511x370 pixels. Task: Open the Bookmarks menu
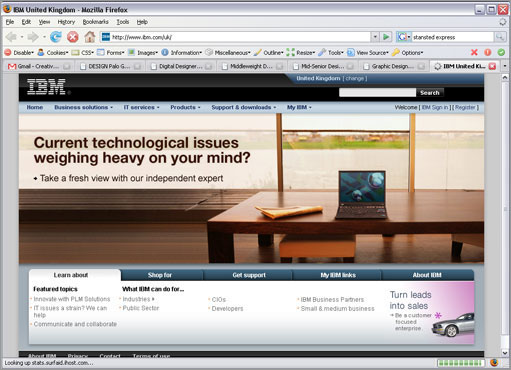click(x=95, y=22)
